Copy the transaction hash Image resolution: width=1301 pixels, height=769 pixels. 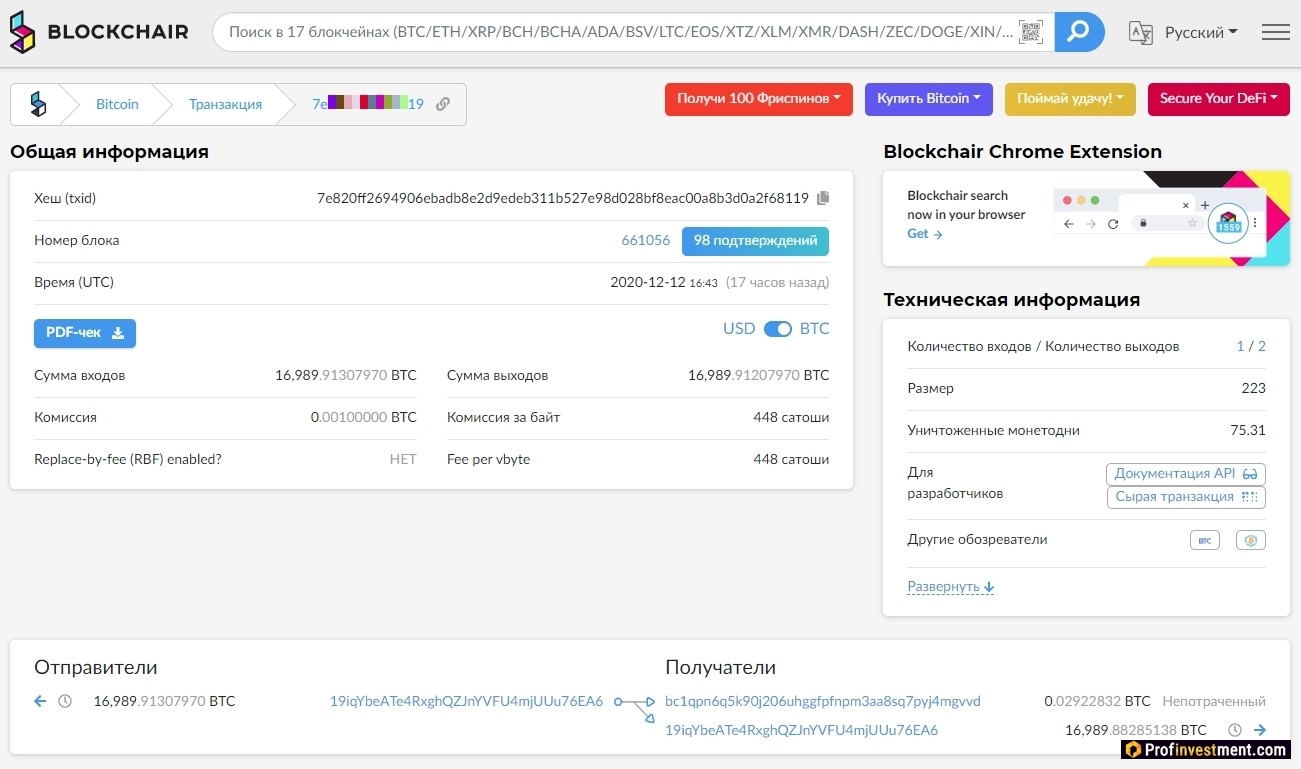point(823,198)
